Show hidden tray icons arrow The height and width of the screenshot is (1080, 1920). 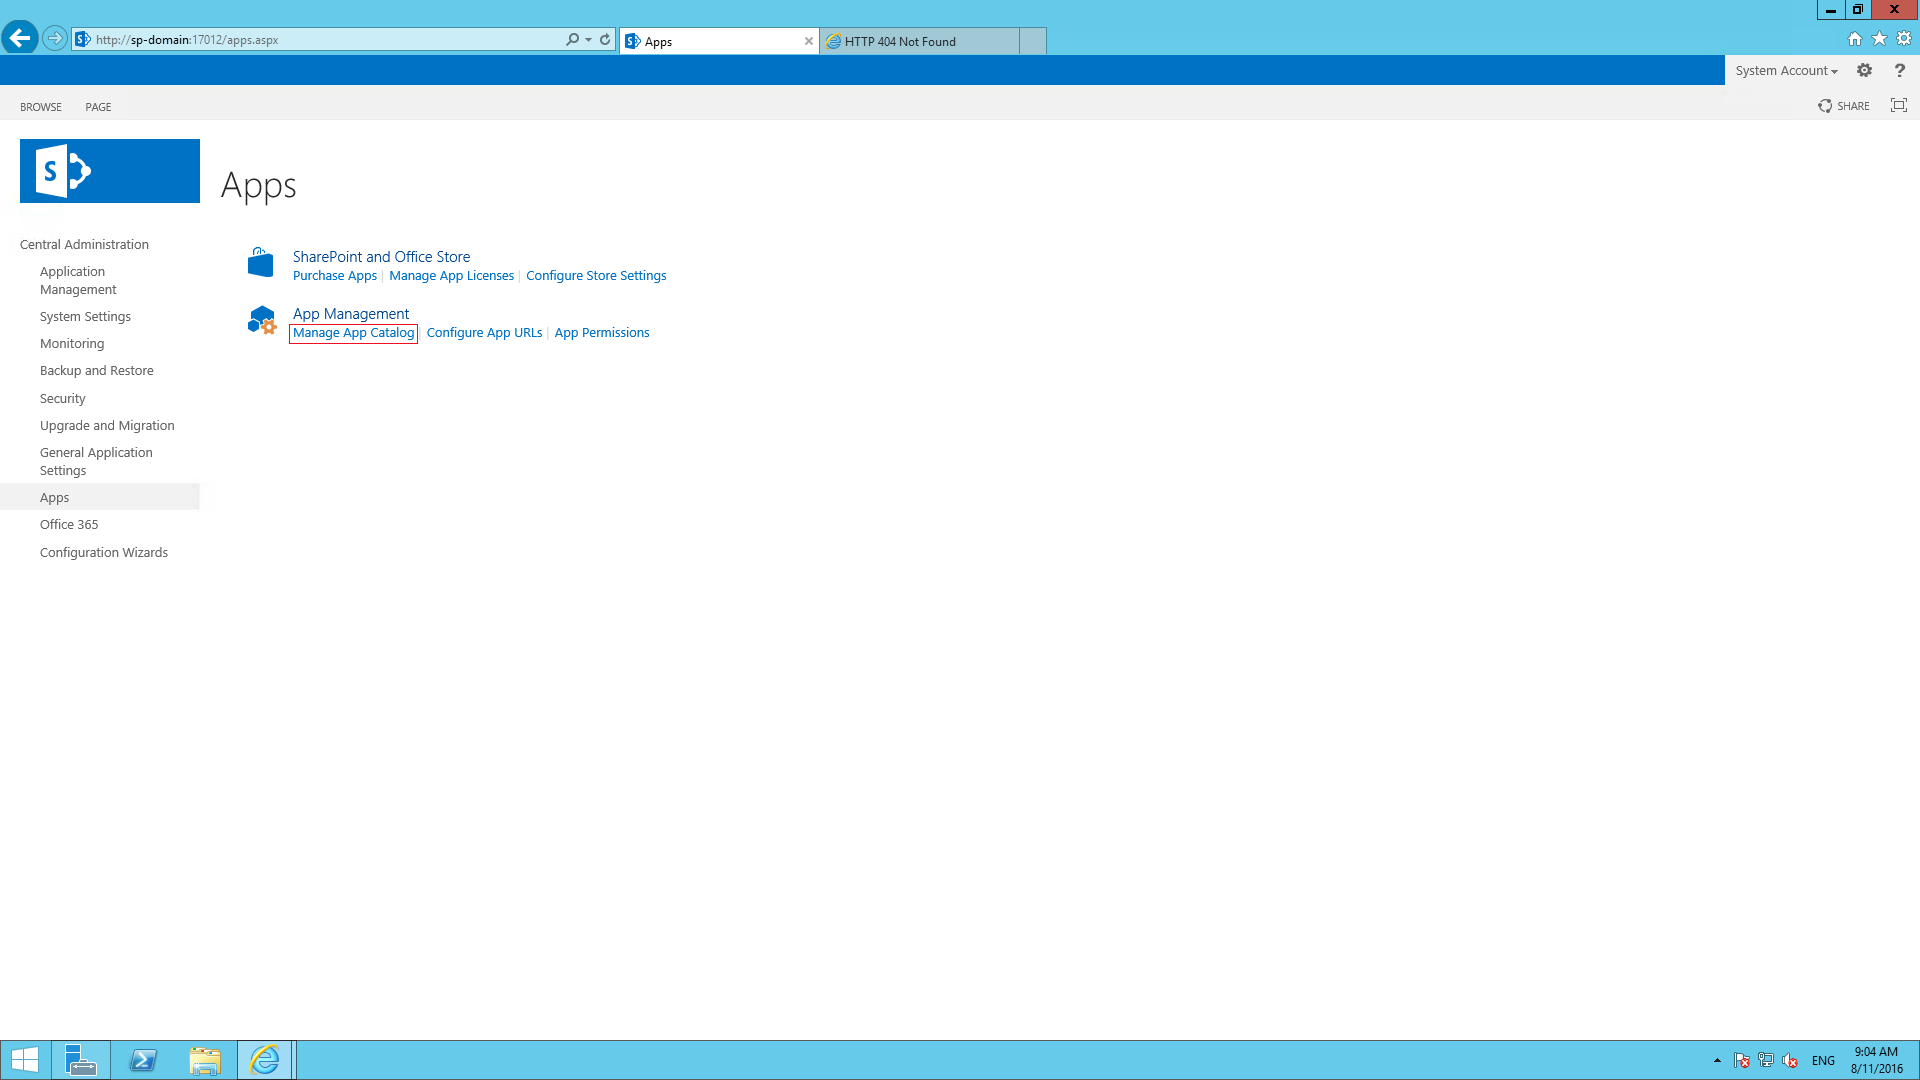1717,1060
